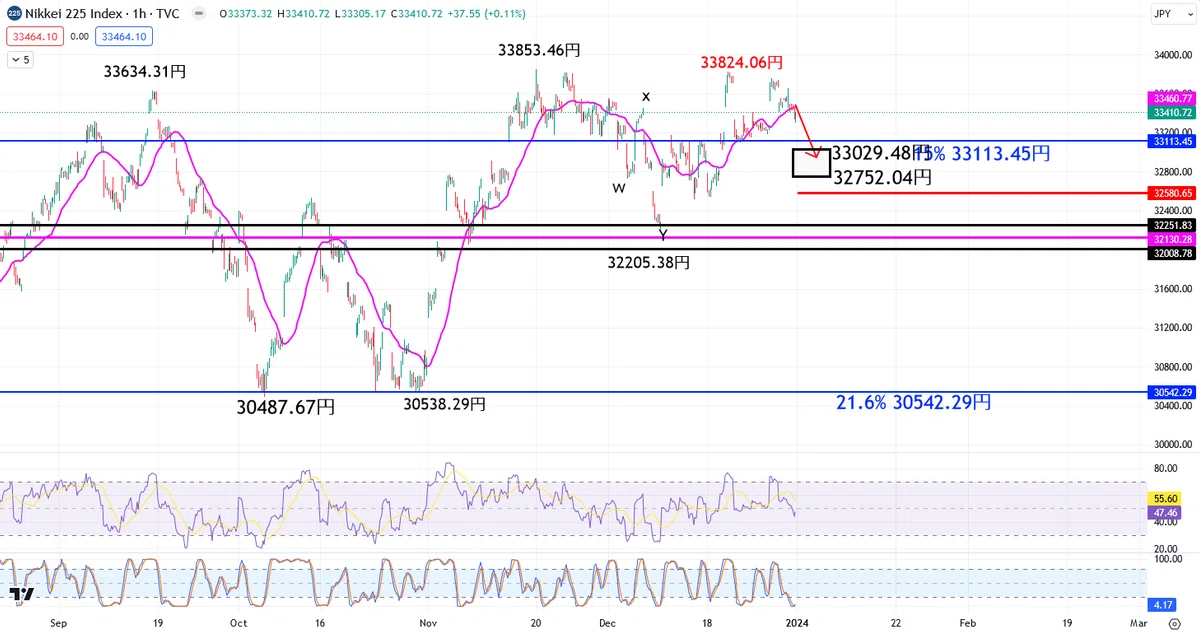Viewport: 1200px width, 634px height.
Task: Click the magenta 32130.28 axis price label
Action: point(1172,240)
